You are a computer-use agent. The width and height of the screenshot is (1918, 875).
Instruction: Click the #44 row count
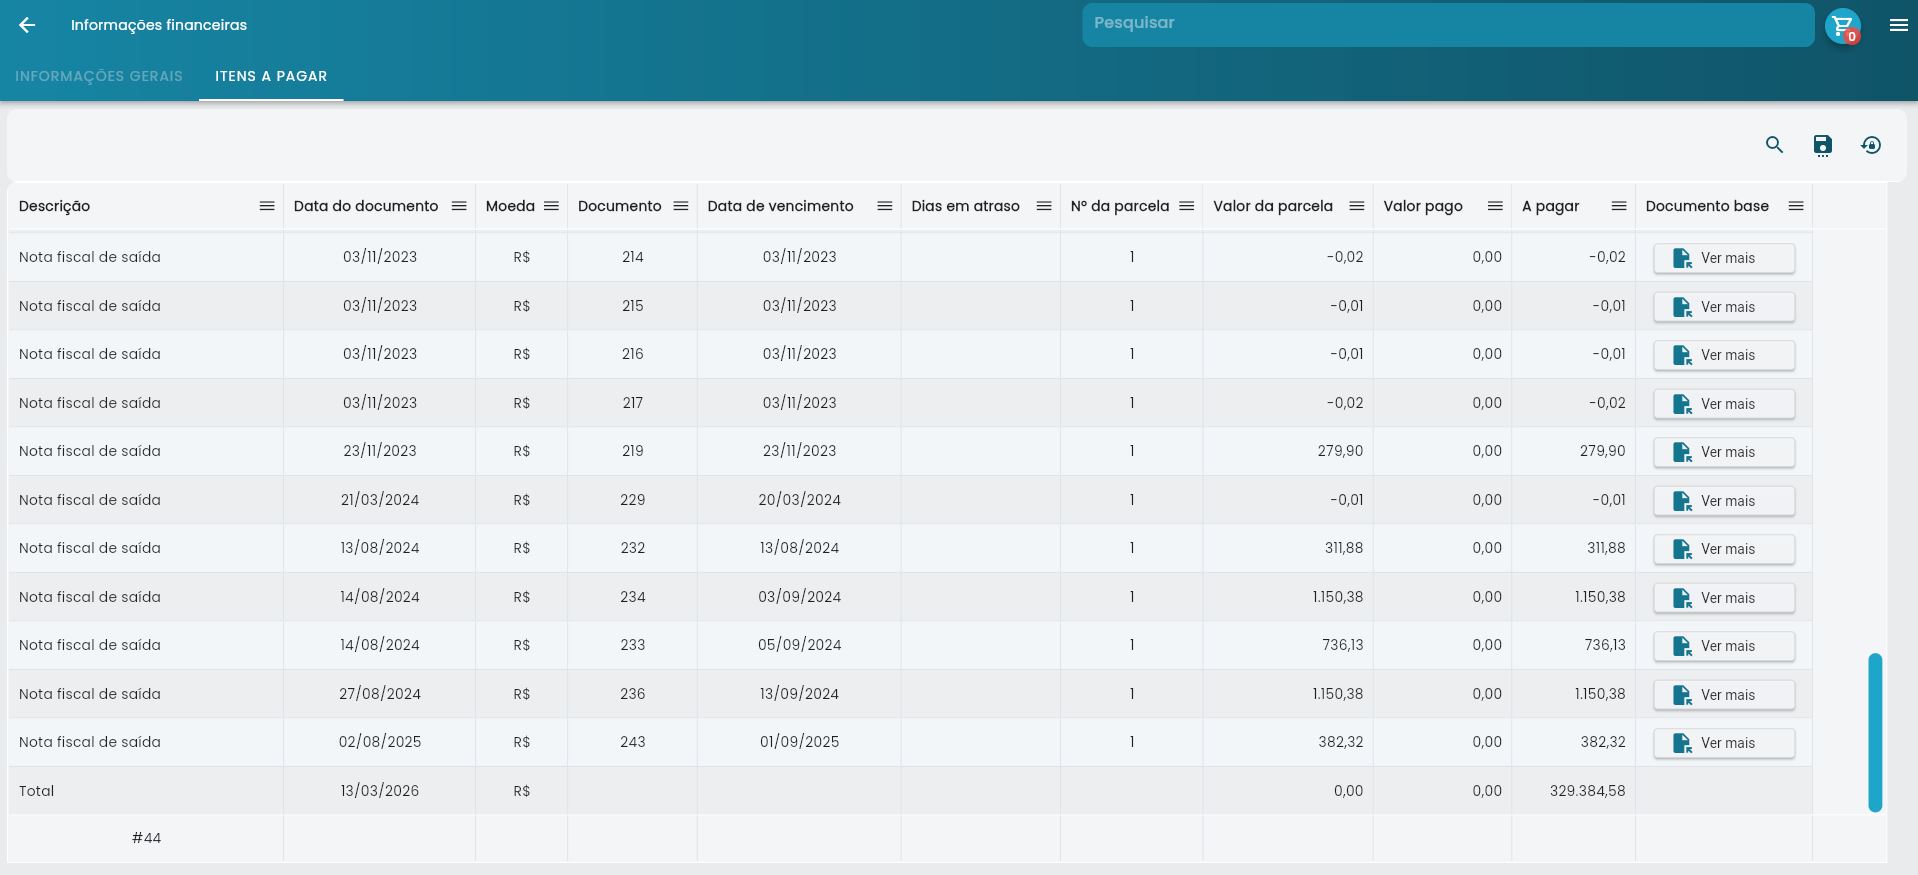tap(146, 838)
